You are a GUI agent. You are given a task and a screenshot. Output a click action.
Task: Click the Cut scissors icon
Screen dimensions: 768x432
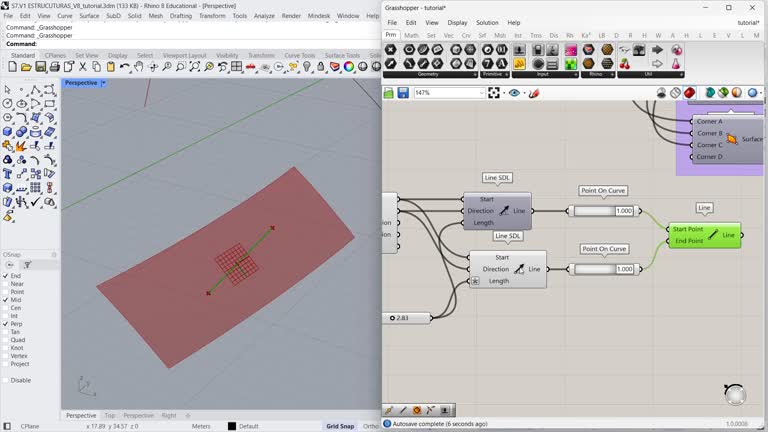coord(83,67)
